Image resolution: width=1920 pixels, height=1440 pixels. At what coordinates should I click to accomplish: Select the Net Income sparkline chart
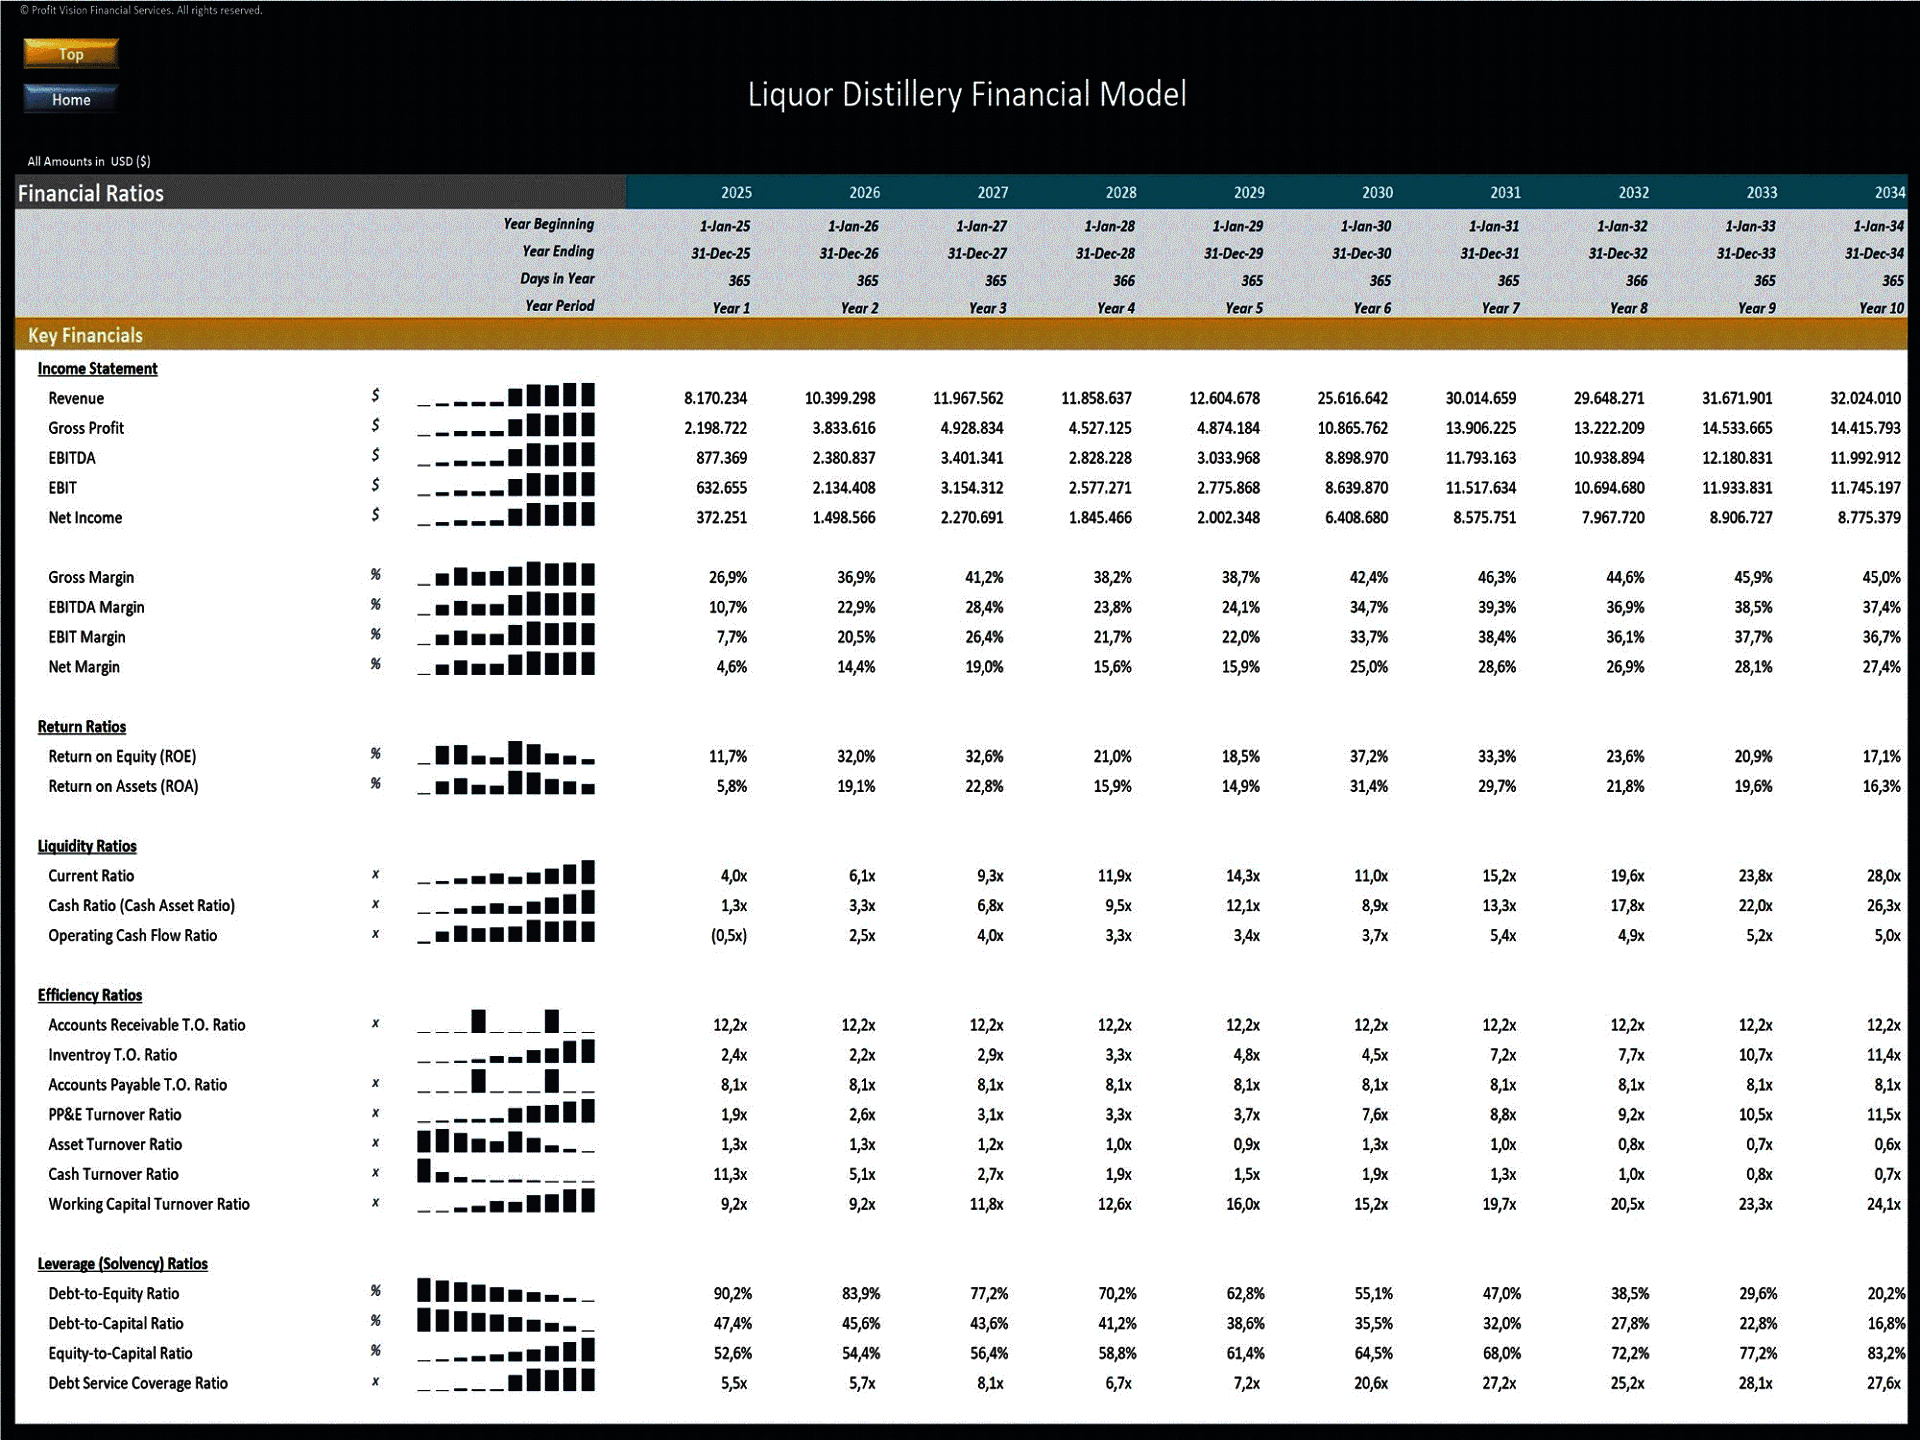pyautogui.click(x=506, y=515)
